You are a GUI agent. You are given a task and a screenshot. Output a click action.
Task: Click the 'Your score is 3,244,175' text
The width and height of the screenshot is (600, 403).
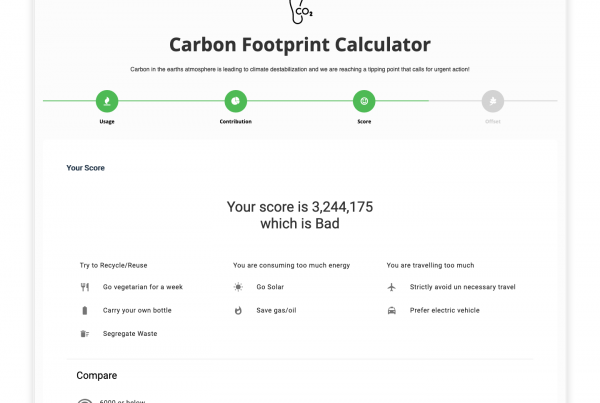(300, 207)
